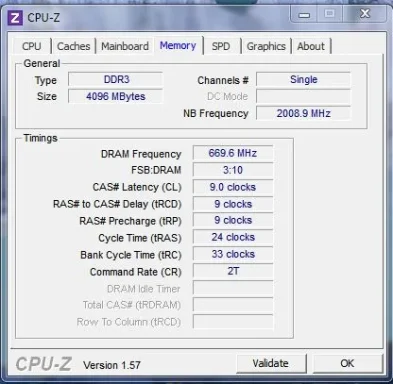
Task: Click the Version 1.57 text
Action: pyautogui.click(x=112, y=365)
